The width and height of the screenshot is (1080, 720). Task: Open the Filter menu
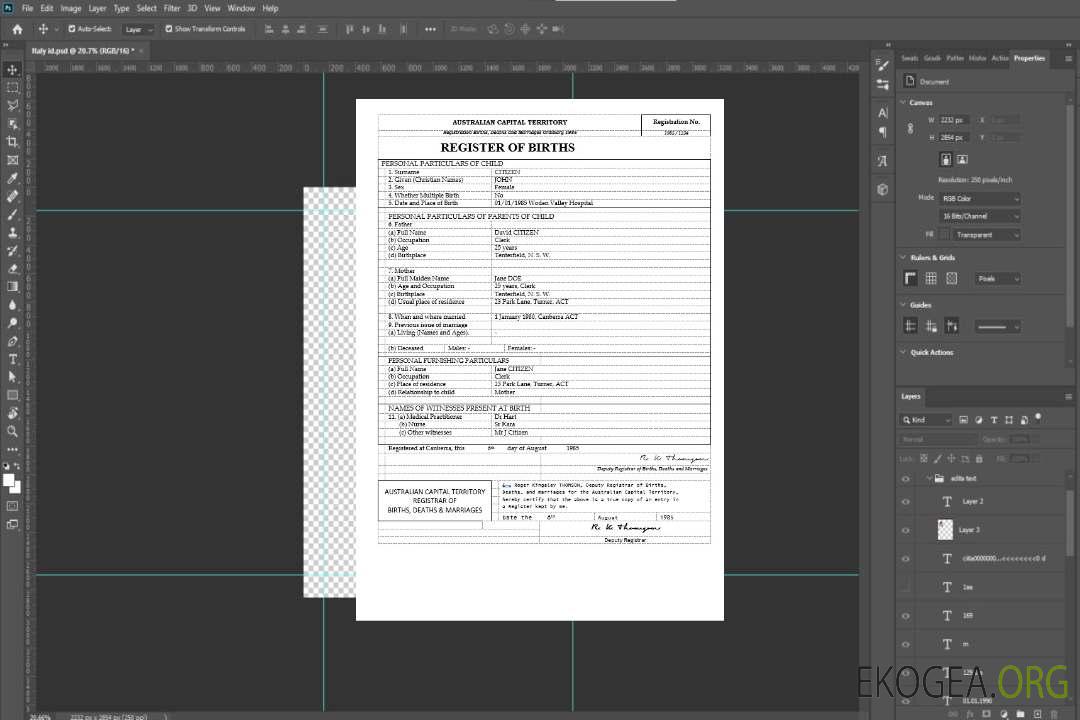pyautogui.click(x=172, y=8)
